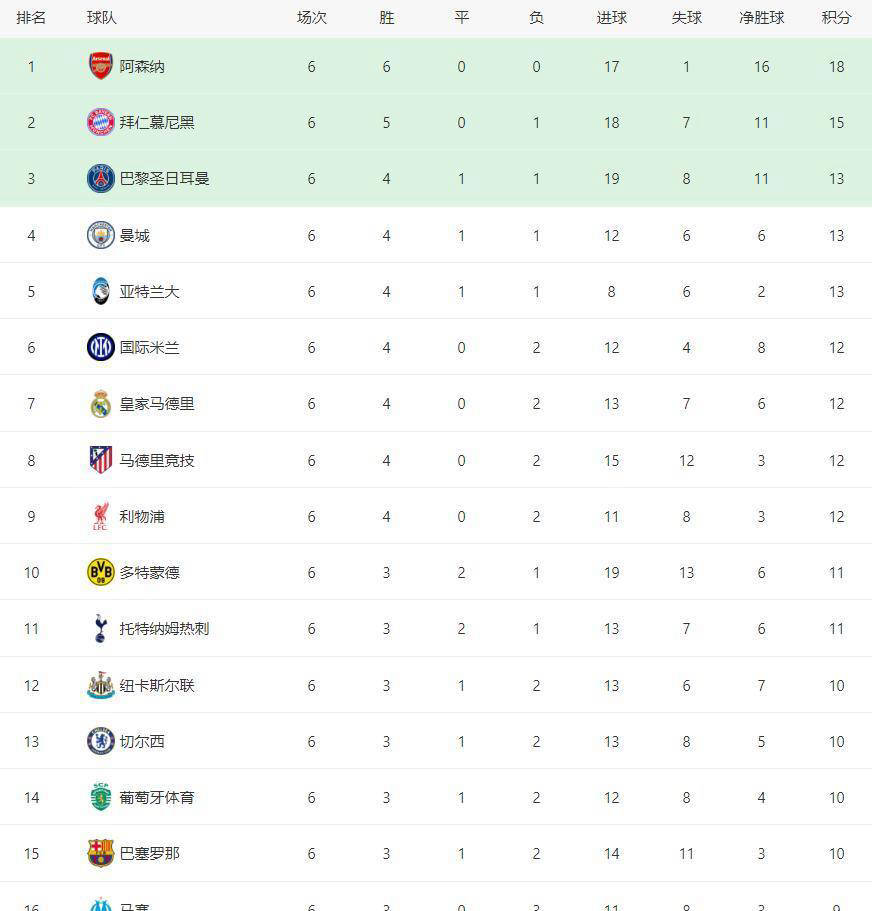Select the 纽卡斯尔联 team name
Image resolution: width=872 pixels, height=911 pixels.
[157, 686]
